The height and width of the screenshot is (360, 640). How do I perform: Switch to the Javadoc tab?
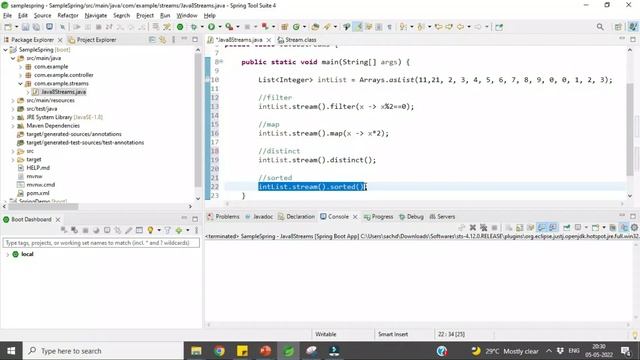pyautogui.click(x=259, y=217)
